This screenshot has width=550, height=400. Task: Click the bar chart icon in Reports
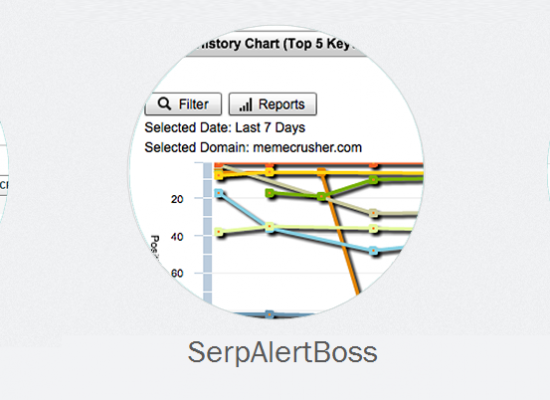[x=246, y=105]
